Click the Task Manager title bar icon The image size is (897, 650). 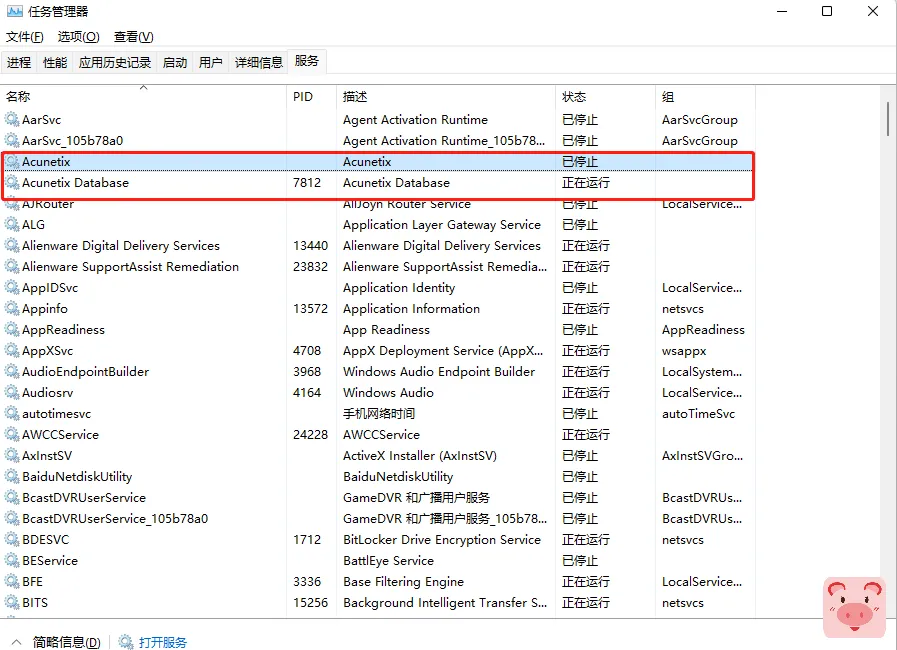pos(15,11)
